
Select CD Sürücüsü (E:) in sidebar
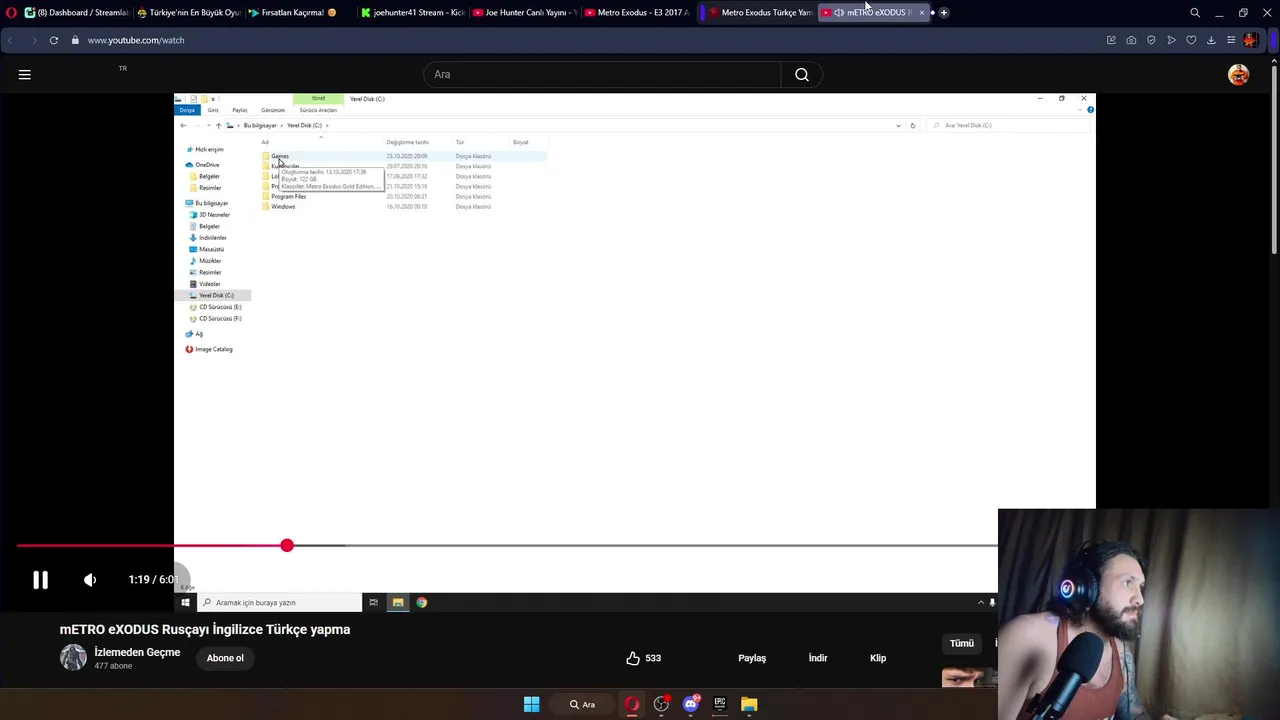(220, 307)
